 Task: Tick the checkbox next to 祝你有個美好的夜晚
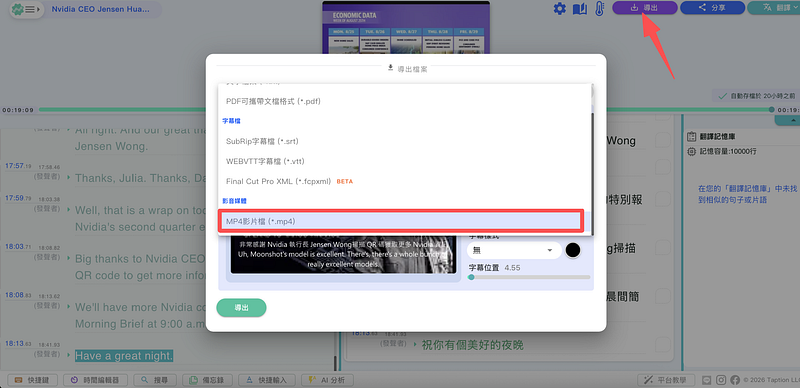(x=662, y=344)
